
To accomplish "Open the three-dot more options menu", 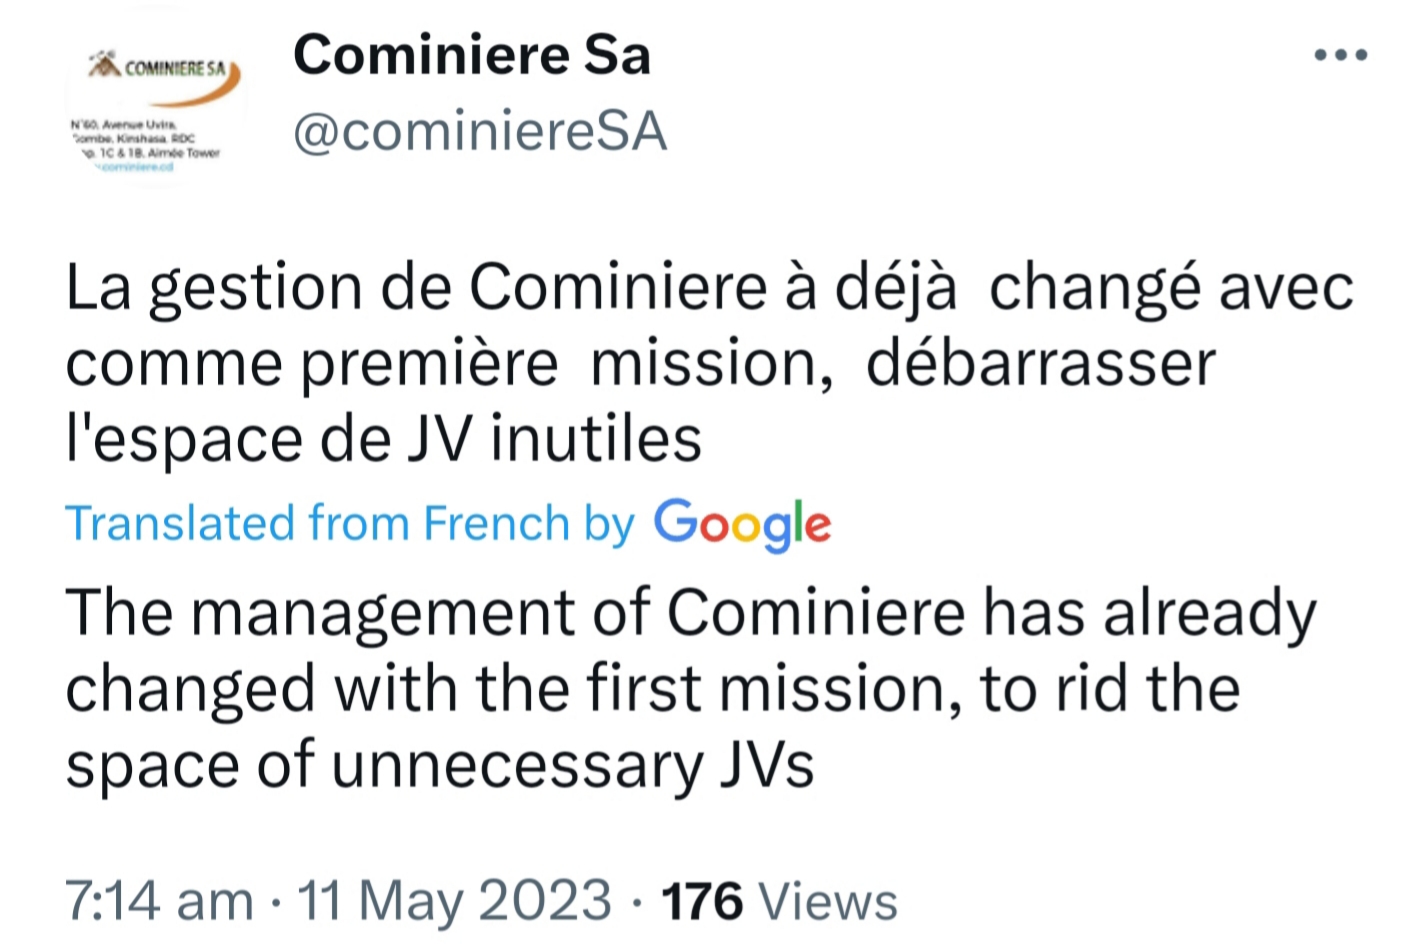I will (1340, 55).
